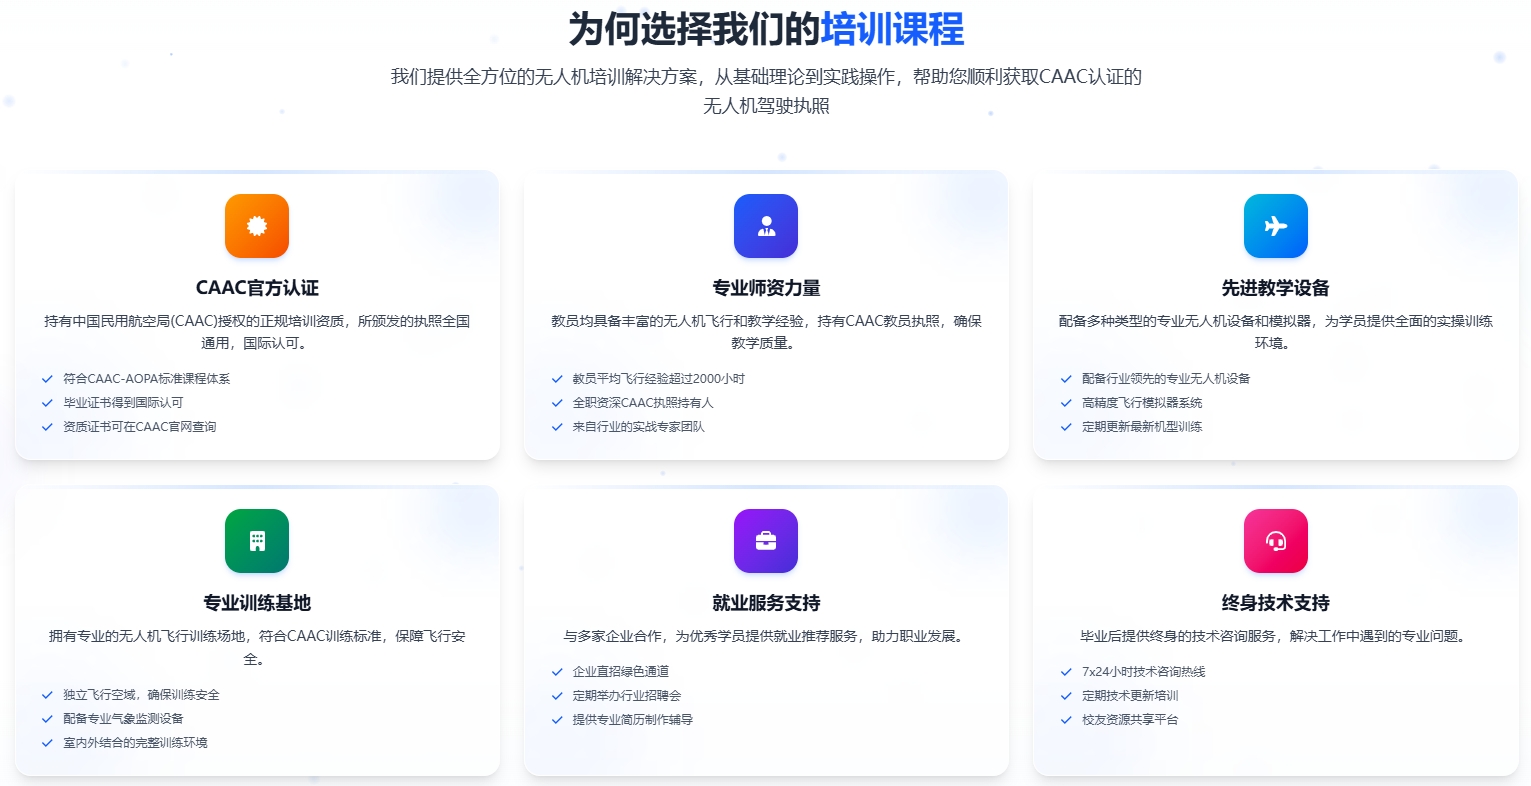This screenshot has height=786, width=1531.
Task: Click the checkmark next to 全职资深CAAC执照持有人
Action: pyautogui.click(x=556, y=403)
